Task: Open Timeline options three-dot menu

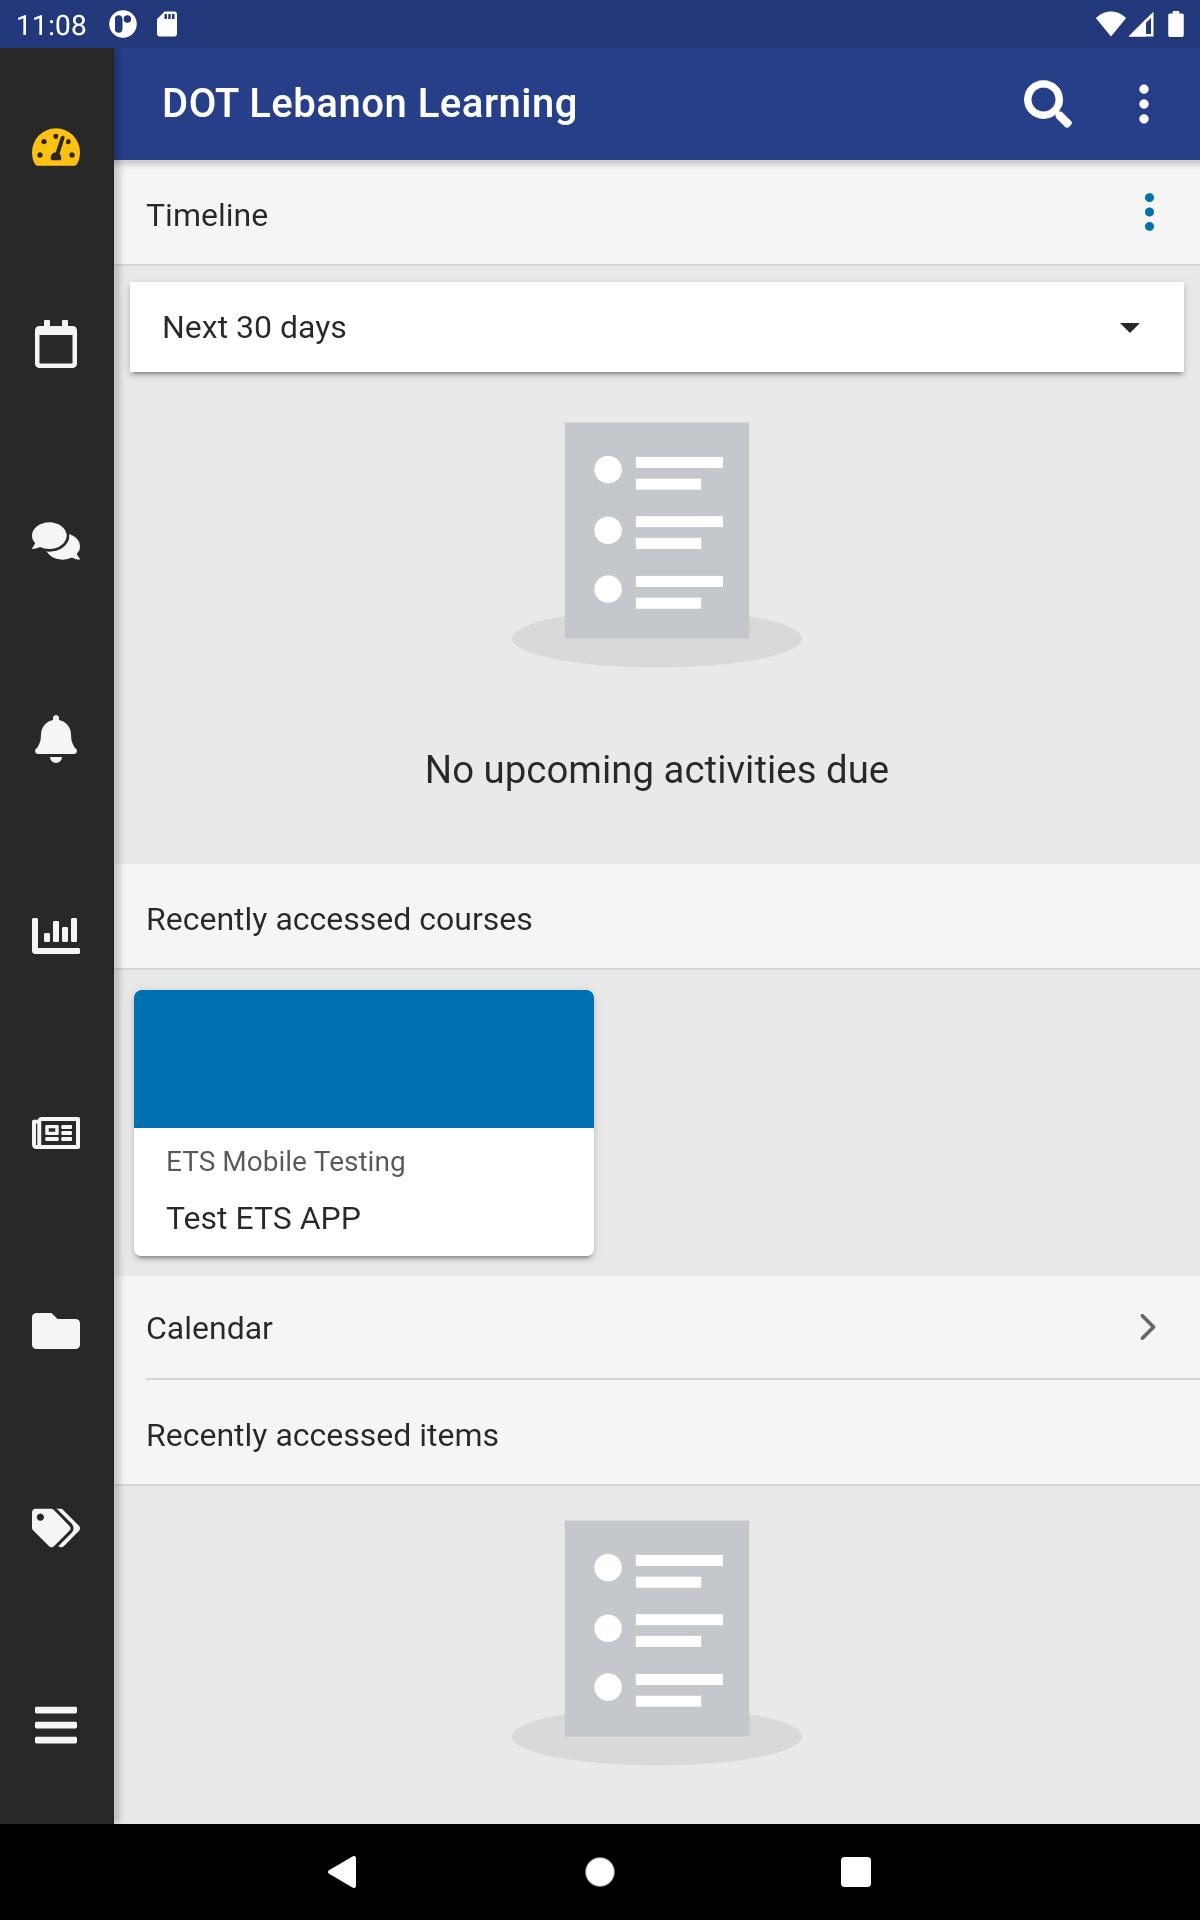Action: [x=1149, y=212]
